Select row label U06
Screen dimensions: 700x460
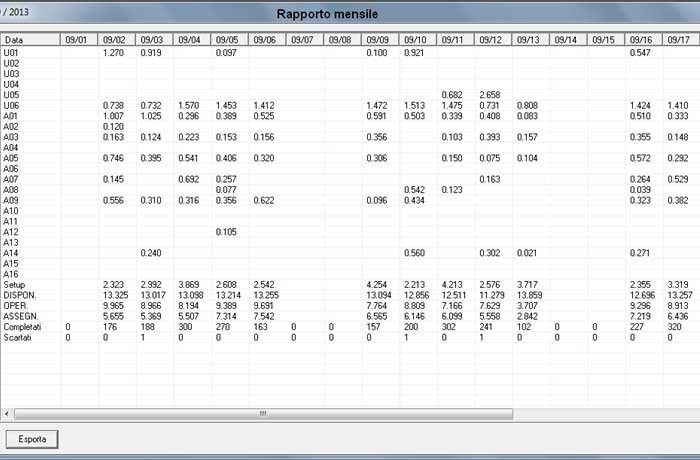click(11, 105)
